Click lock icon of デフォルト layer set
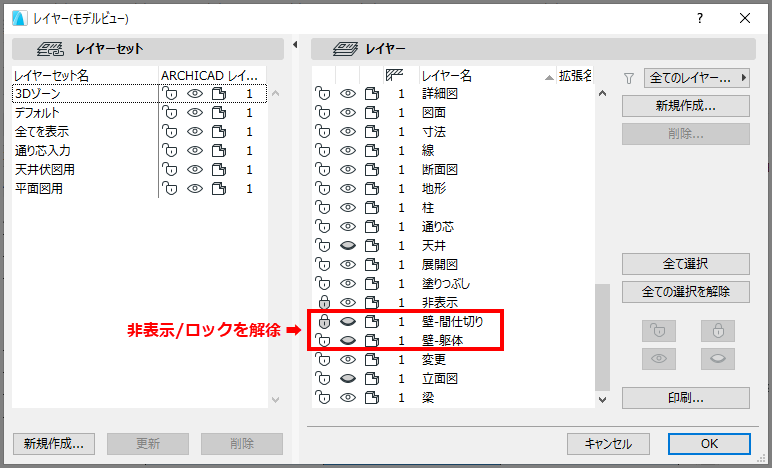 pos(170,113)
